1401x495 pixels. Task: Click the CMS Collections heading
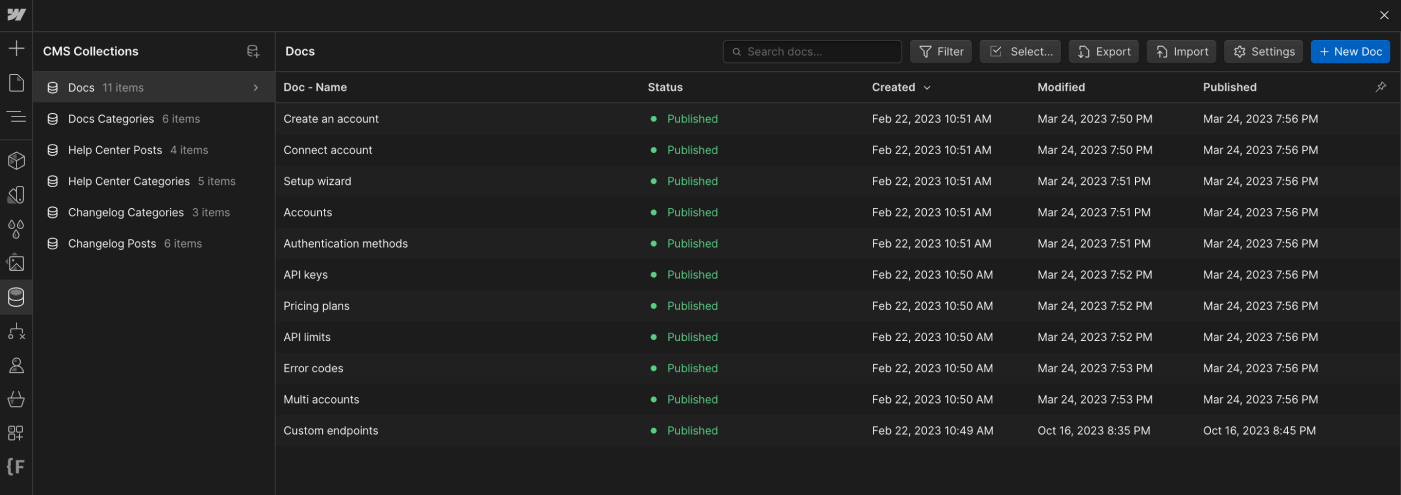tap(91, 51)
